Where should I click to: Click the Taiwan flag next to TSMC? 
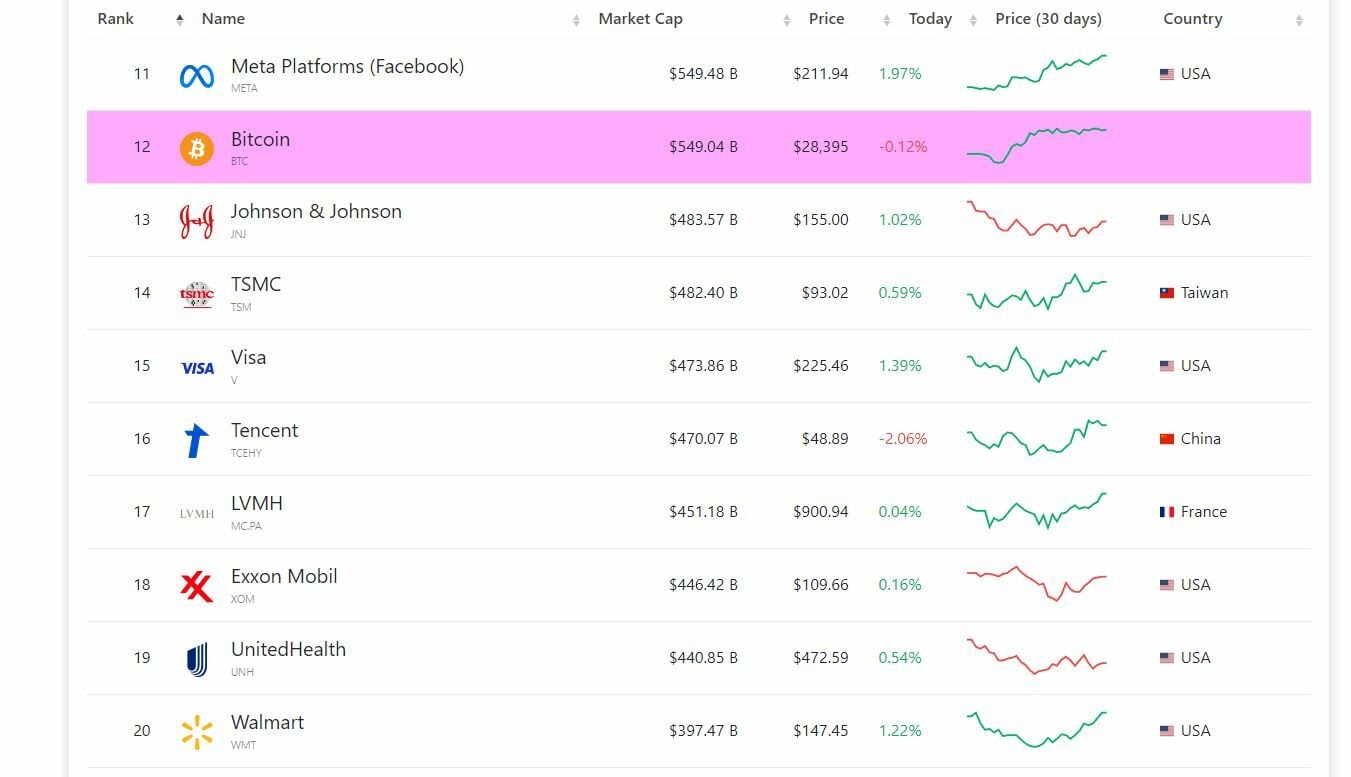1167,293
